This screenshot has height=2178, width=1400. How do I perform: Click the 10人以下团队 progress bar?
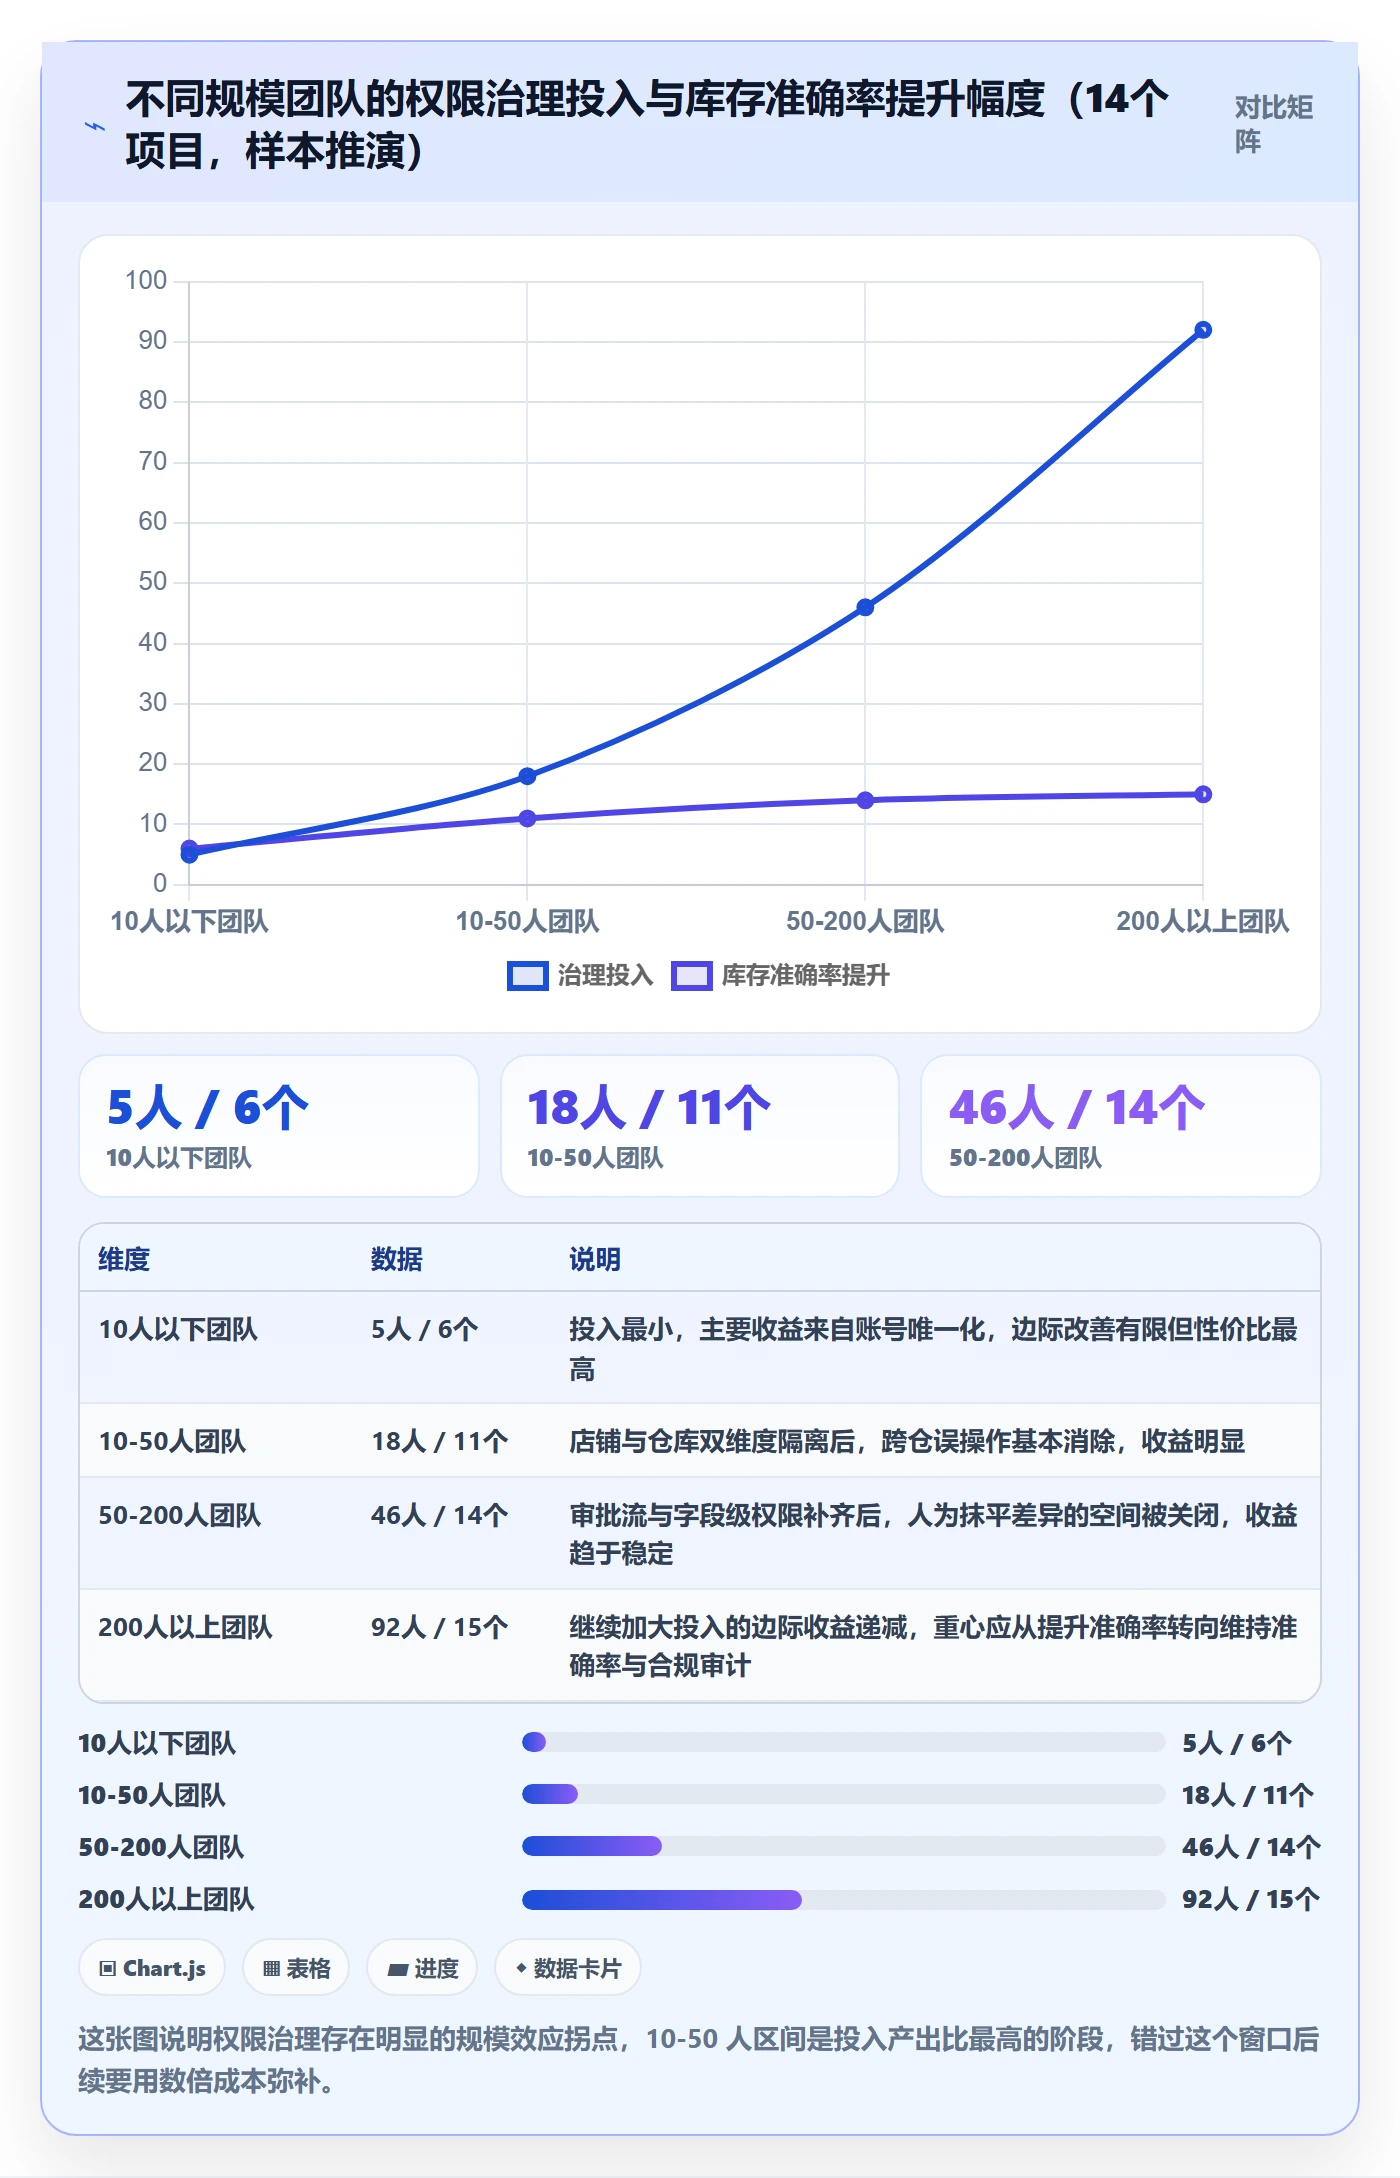(843, 1742)
